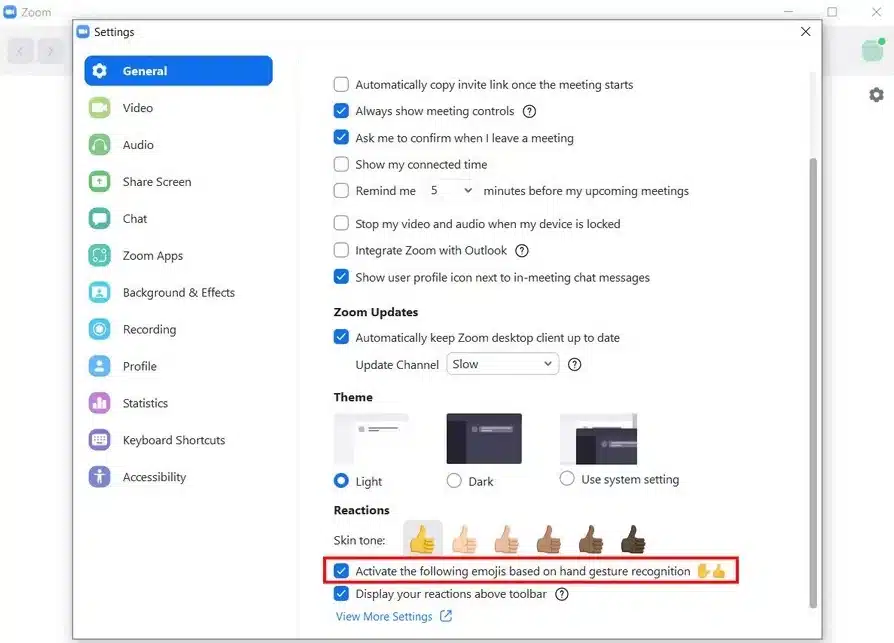
Task: Open the Recording settings tab
Action: click(178, 329)
